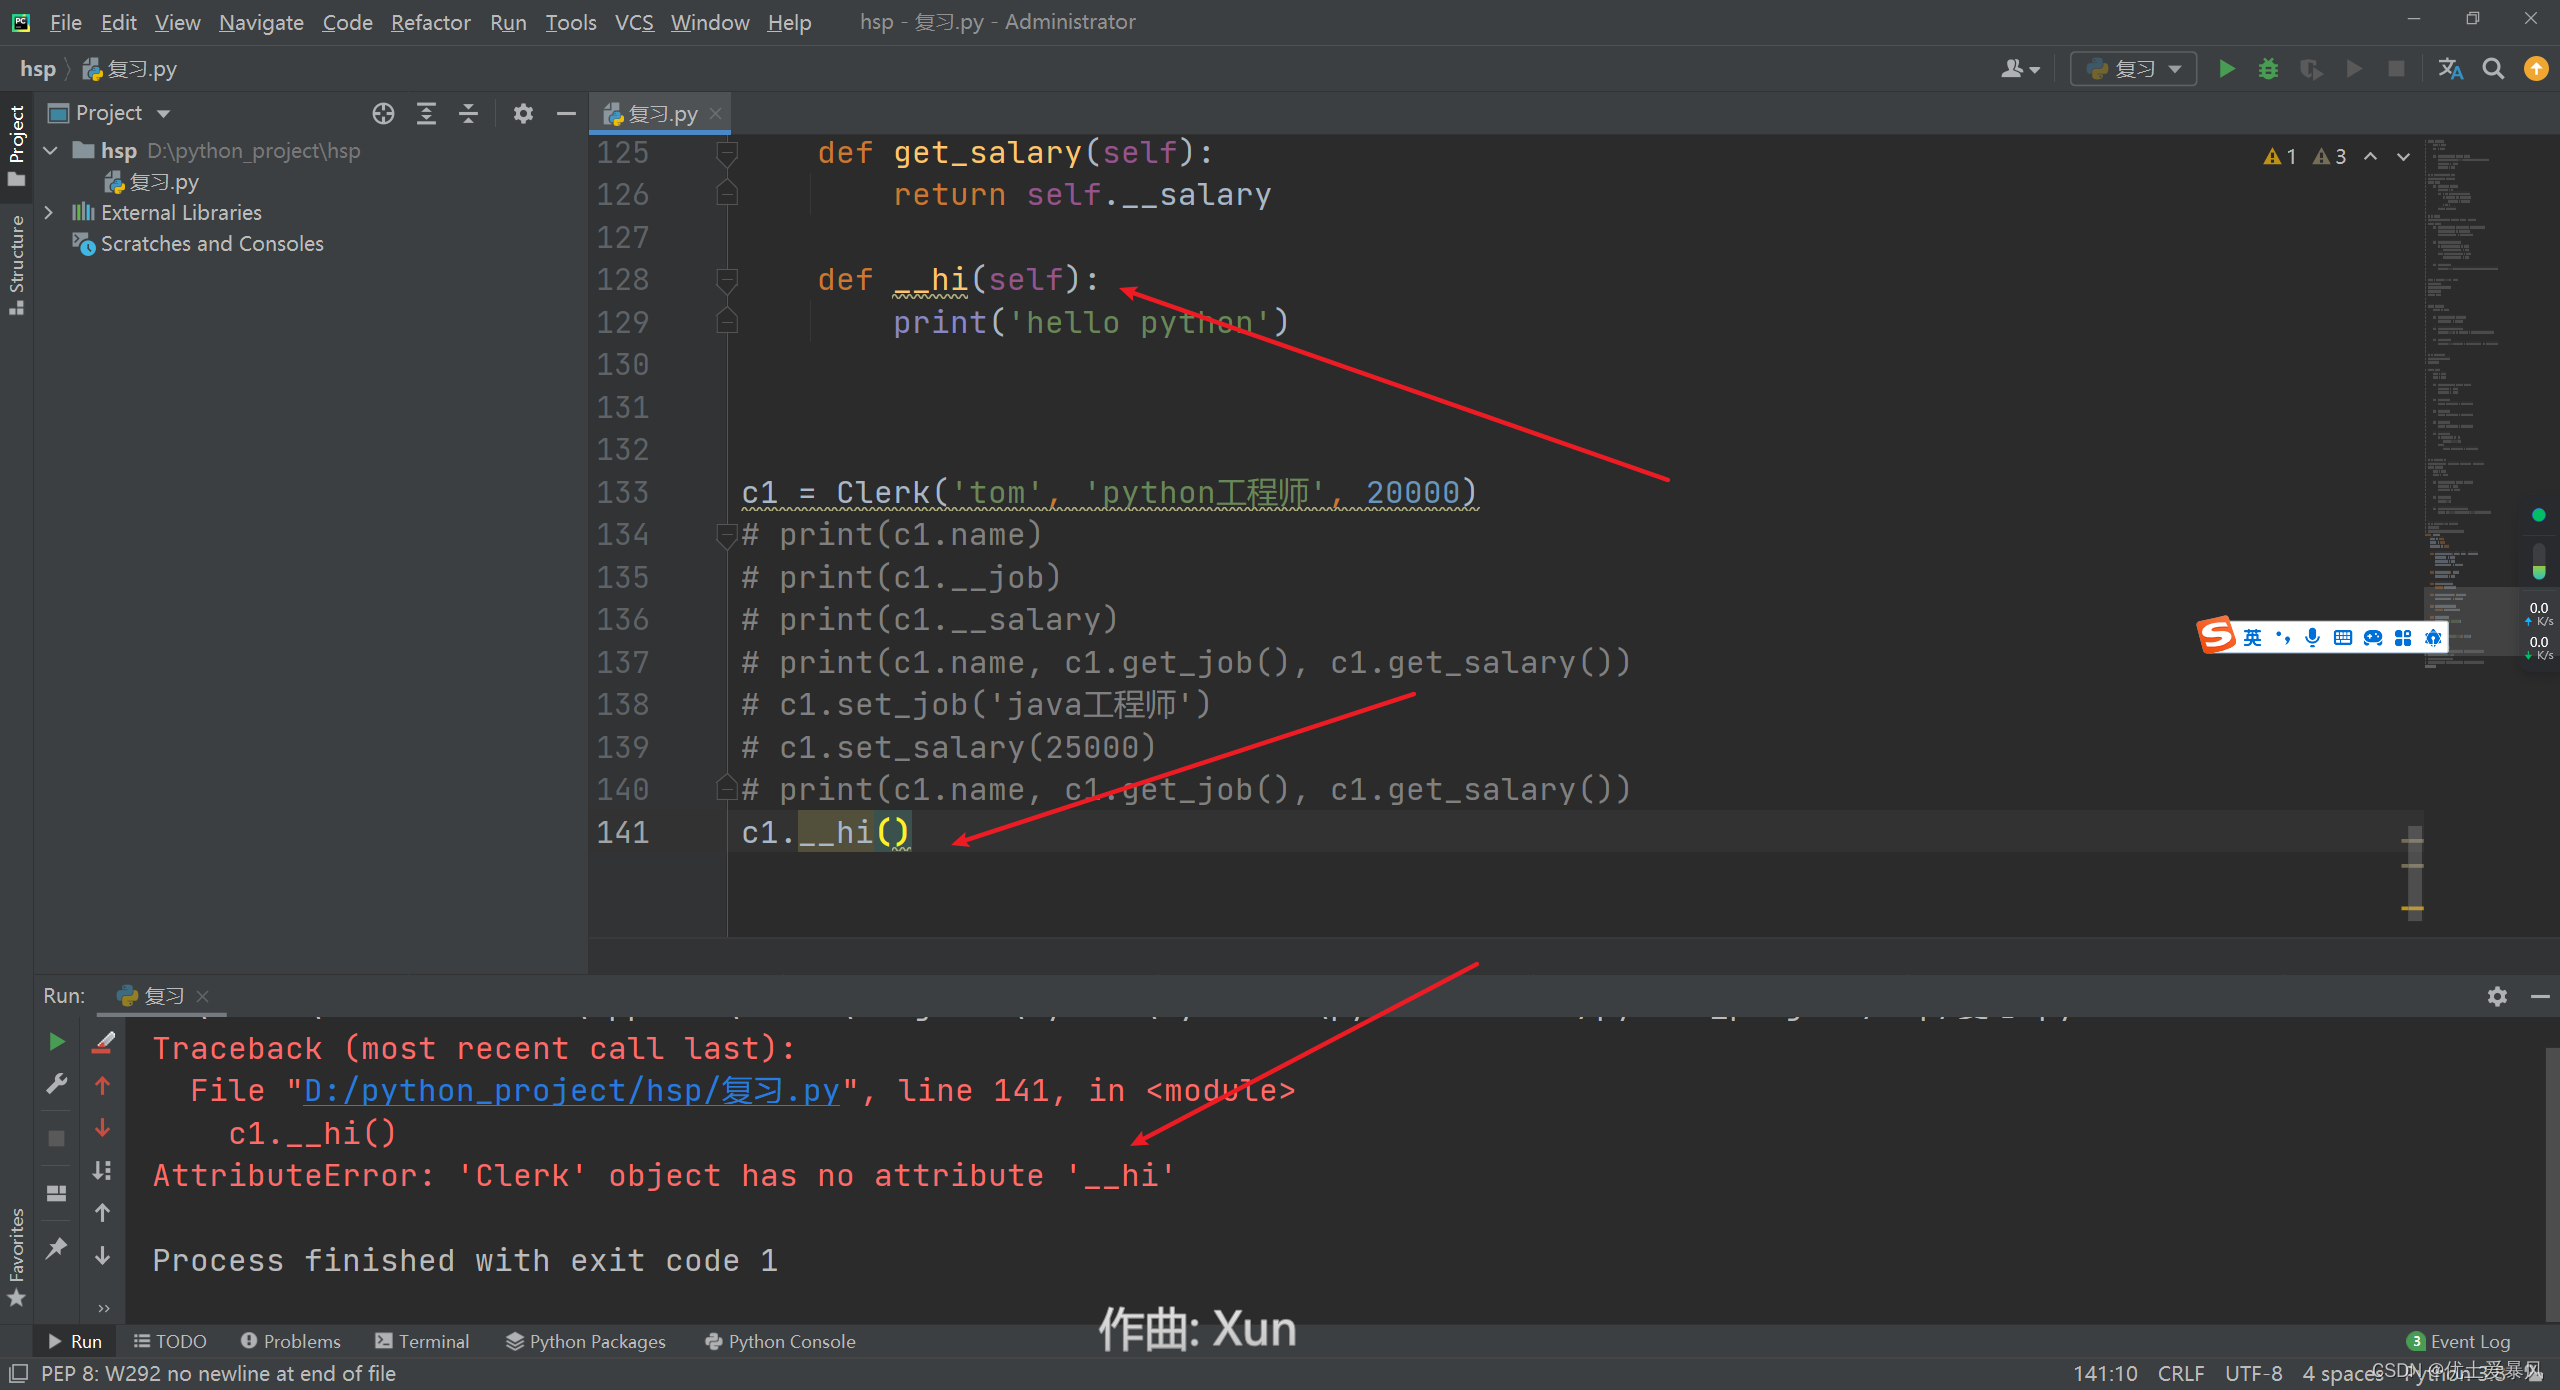
Task: Open the Project view dropdown
Action: pyautogui.click(x=110, y=113)
